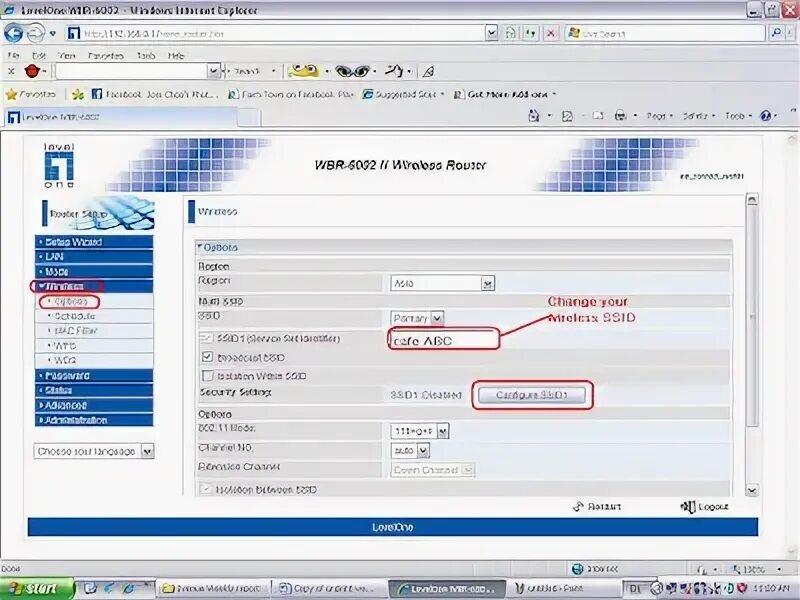Click the Logout icon link

coord(687,506)
